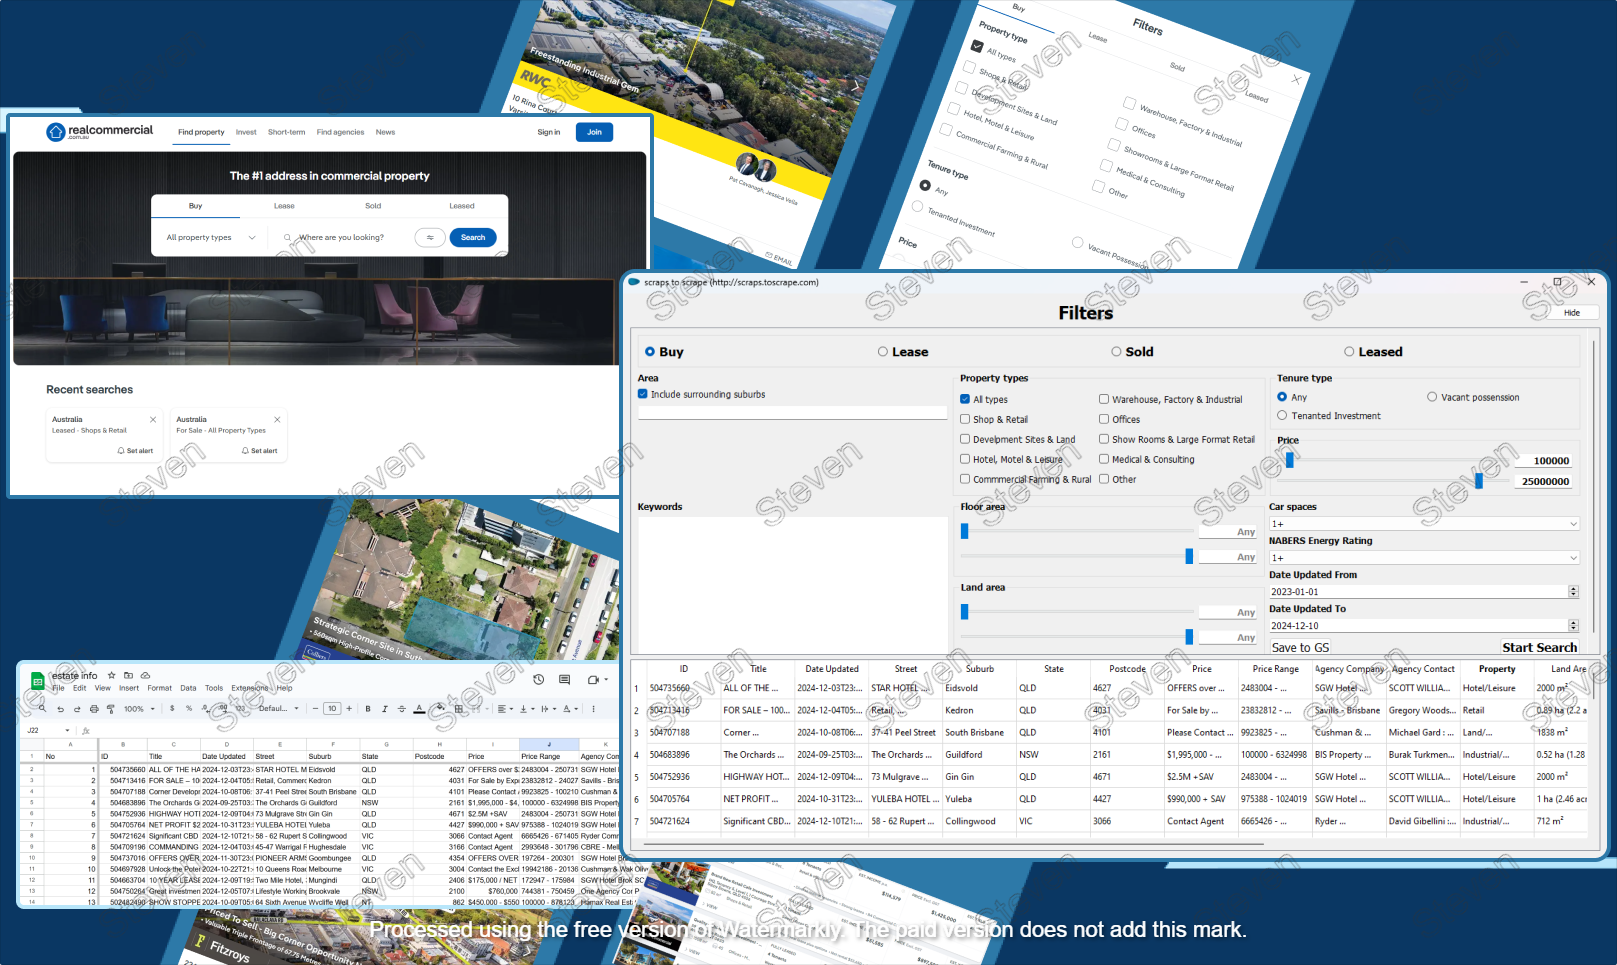Click the Floor area minimum slider handle
Viewport: 1617px width, 965px height.
tap(964, 531)
